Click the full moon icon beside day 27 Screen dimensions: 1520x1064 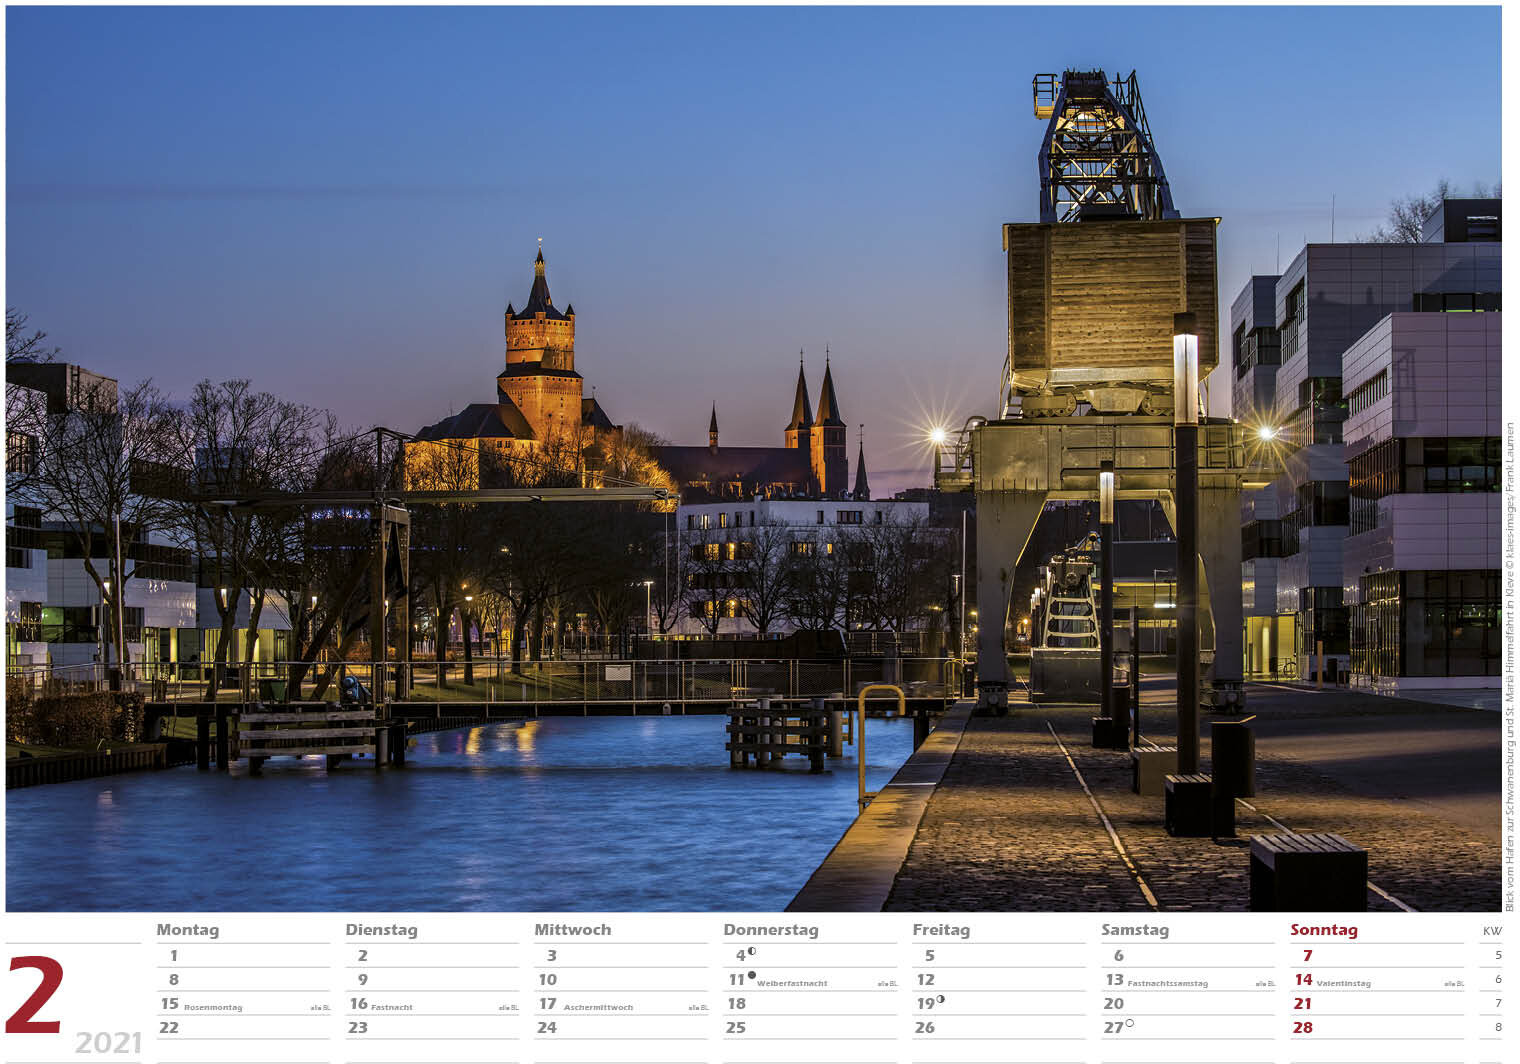tap(1130, 1023)
